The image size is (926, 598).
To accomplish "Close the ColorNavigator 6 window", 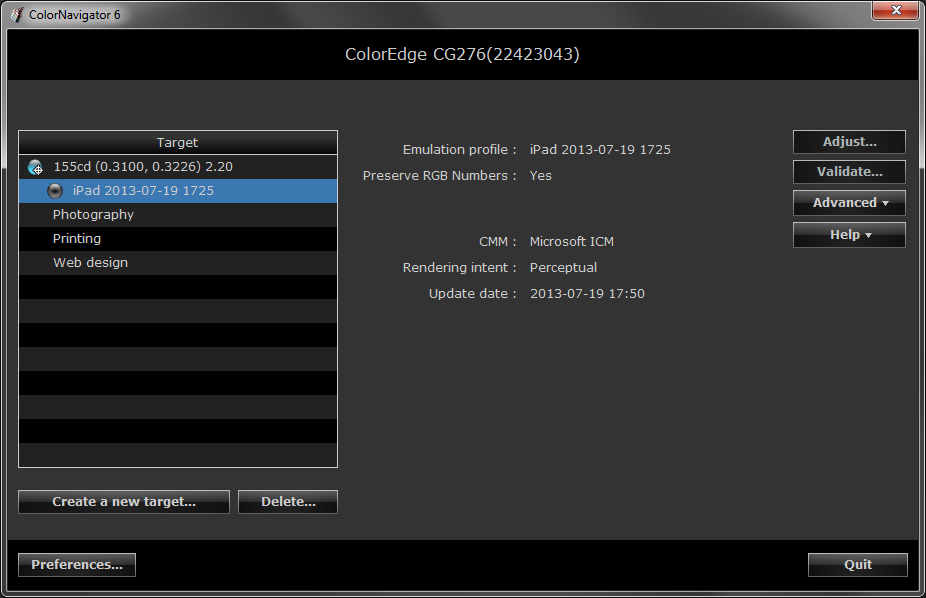I will pyautogui.click(x=895, y=10).
